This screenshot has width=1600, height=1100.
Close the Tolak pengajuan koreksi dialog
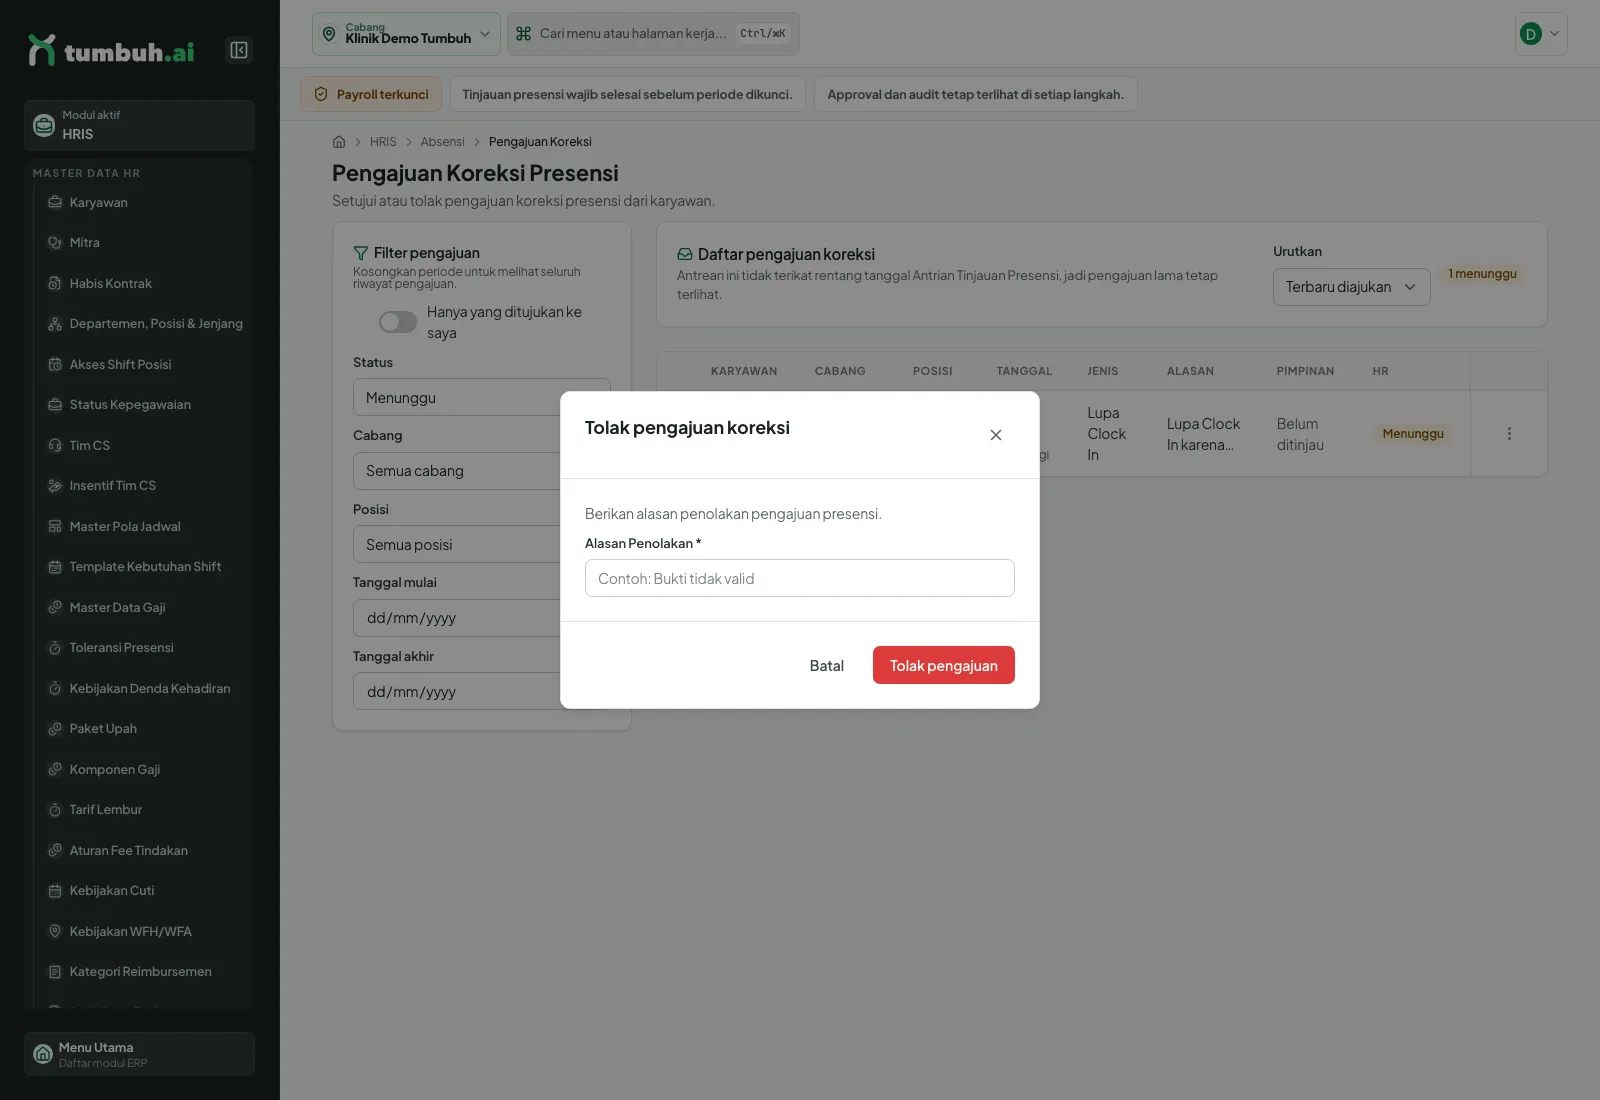[x=996, y=435]
